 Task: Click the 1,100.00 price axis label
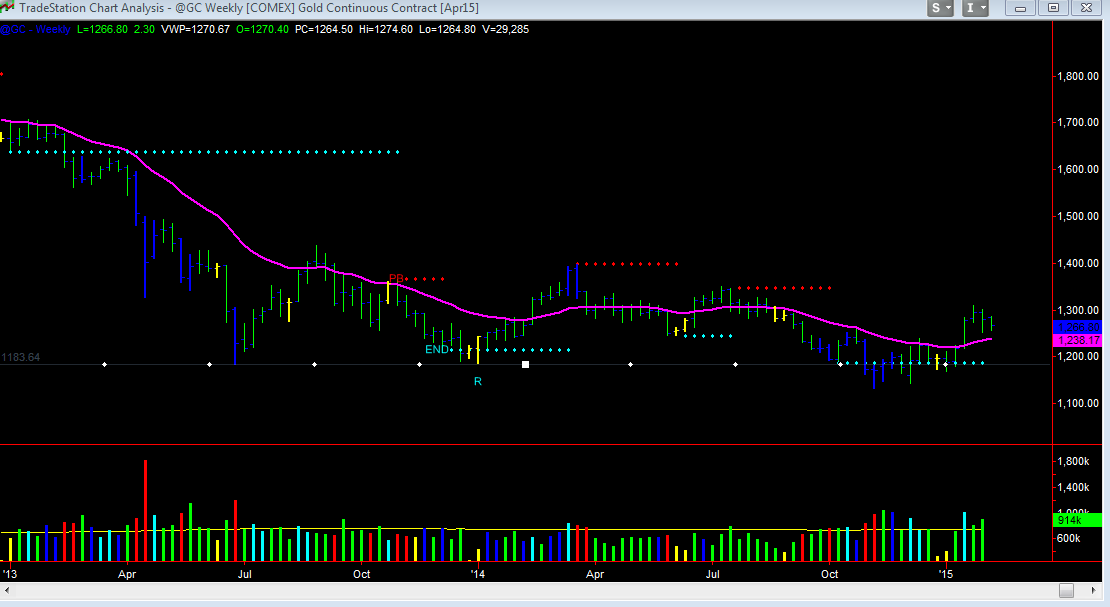click(1077, 403)
